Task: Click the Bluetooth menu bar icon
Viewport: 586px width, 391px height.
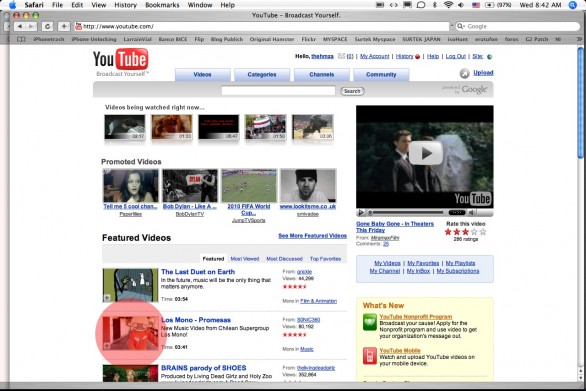Action: coord(435,5)
